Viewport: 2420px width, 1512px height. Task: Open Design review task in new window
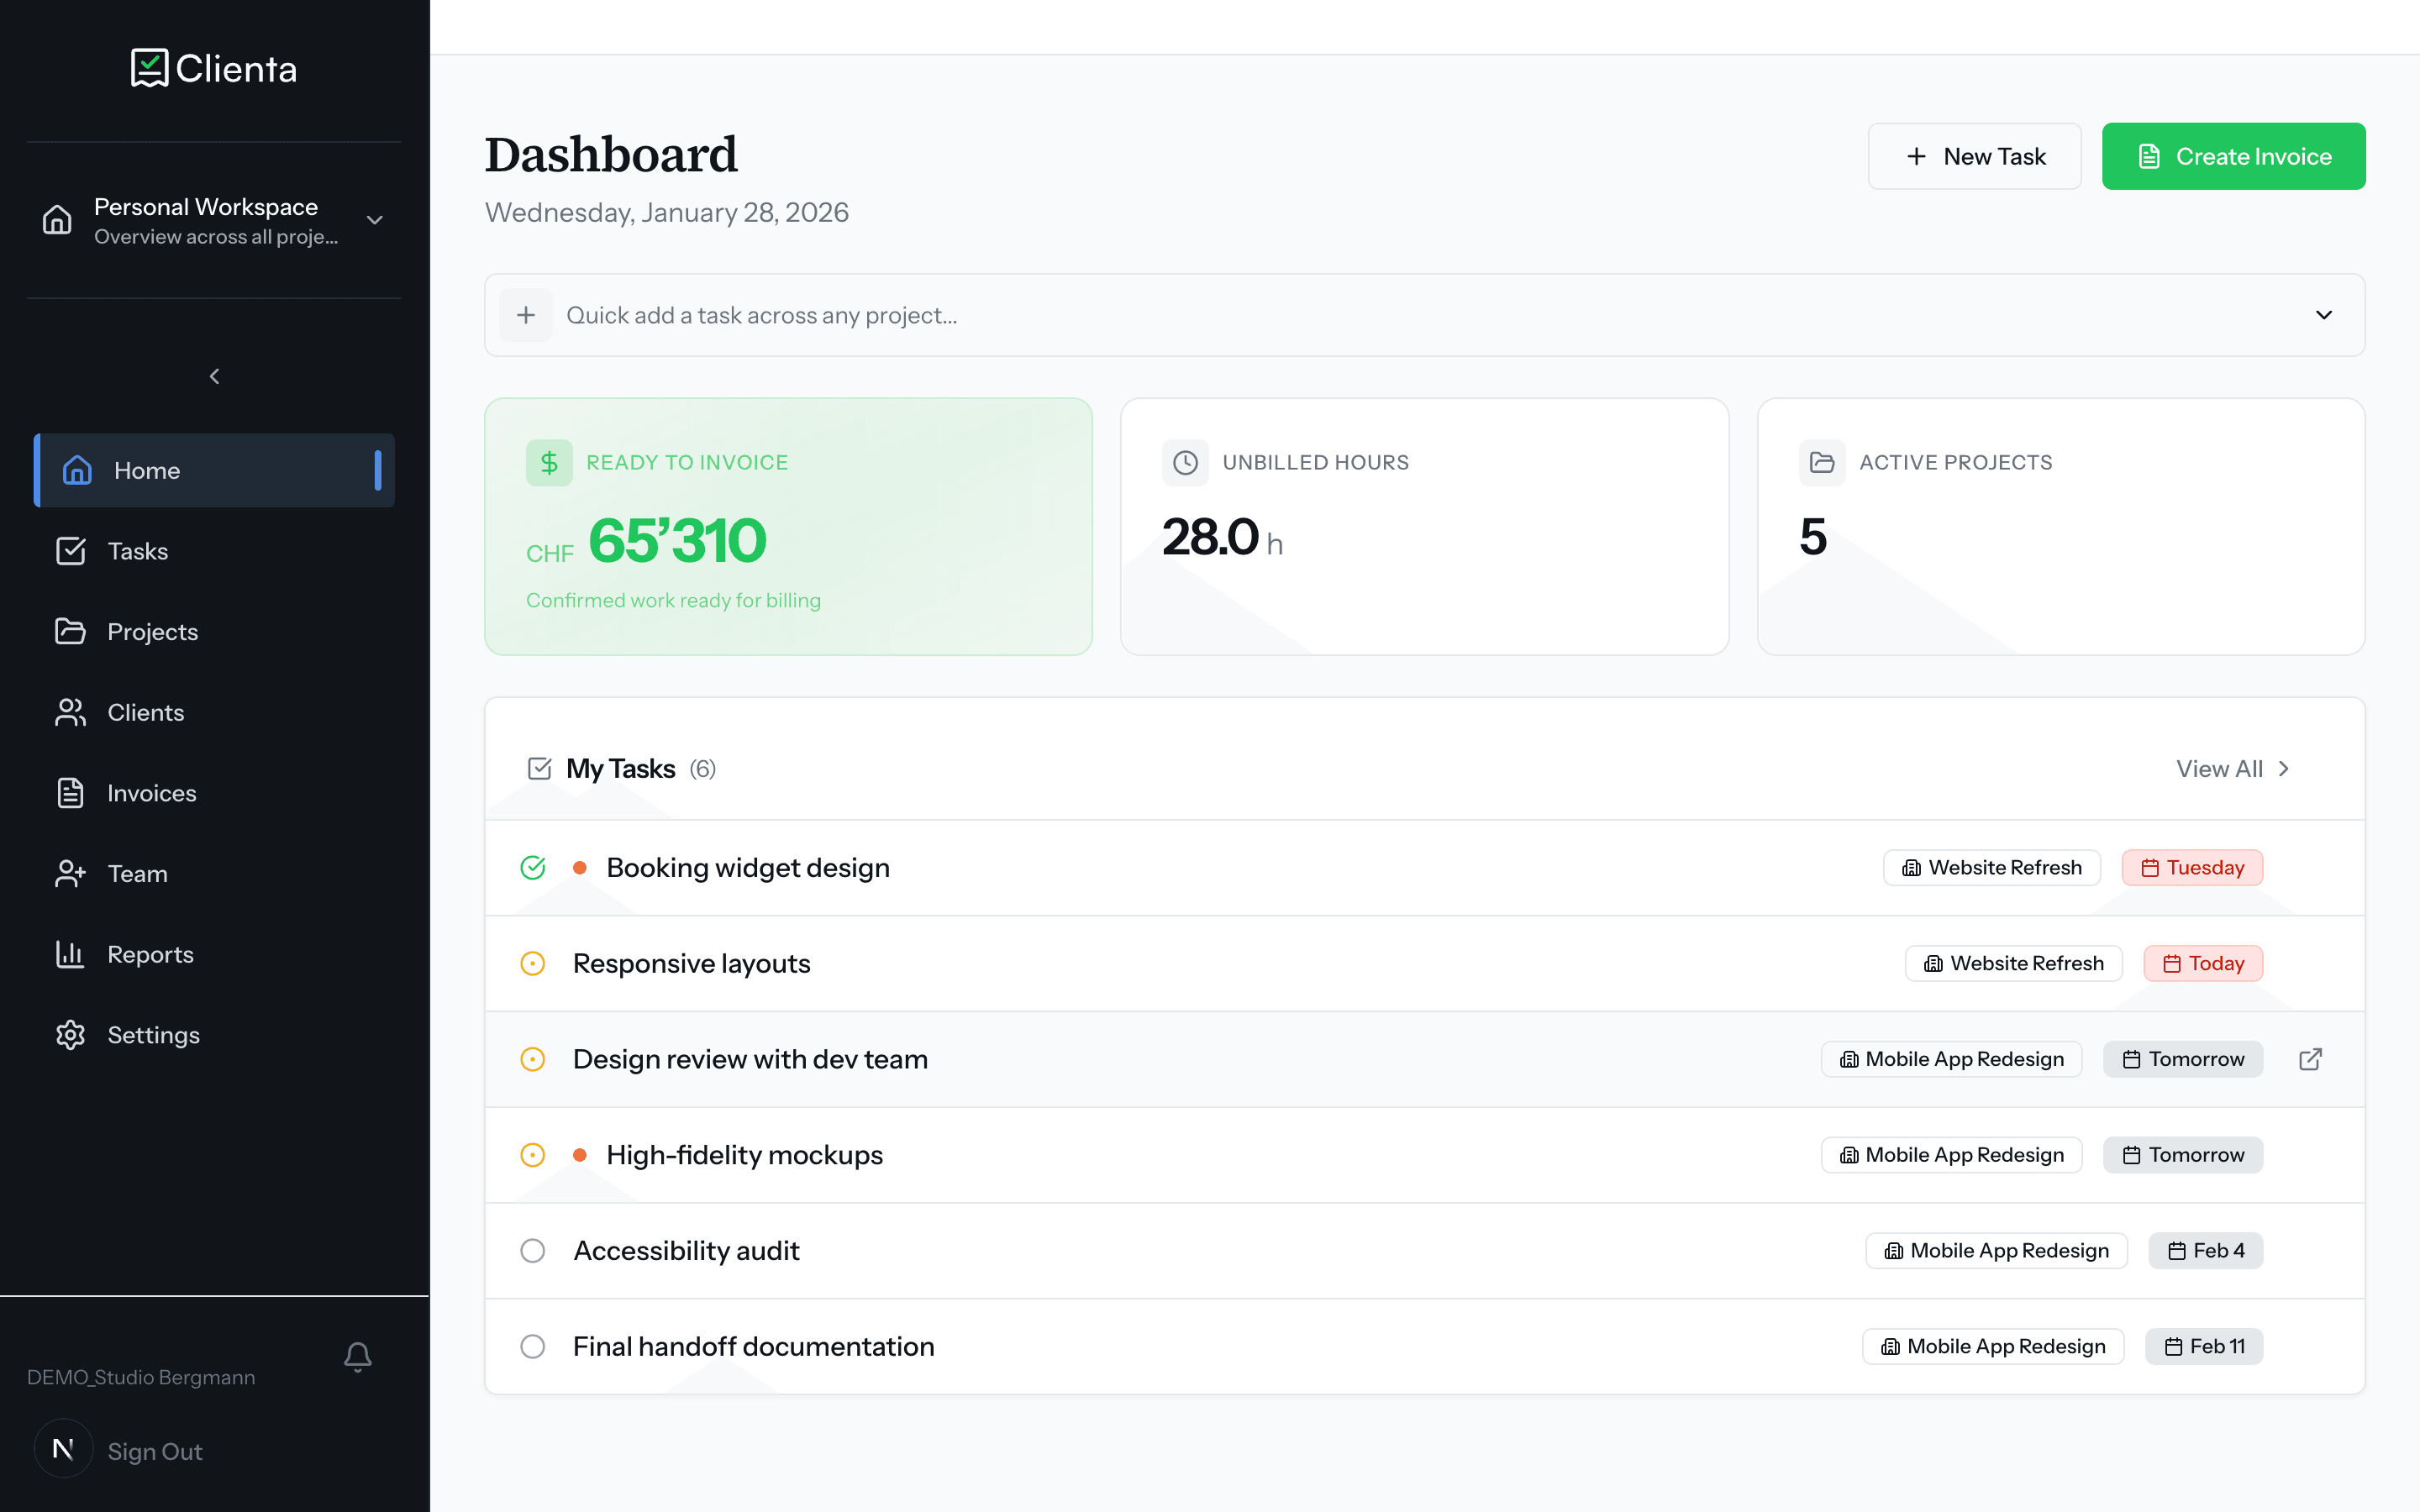tap(2311, 1059)
